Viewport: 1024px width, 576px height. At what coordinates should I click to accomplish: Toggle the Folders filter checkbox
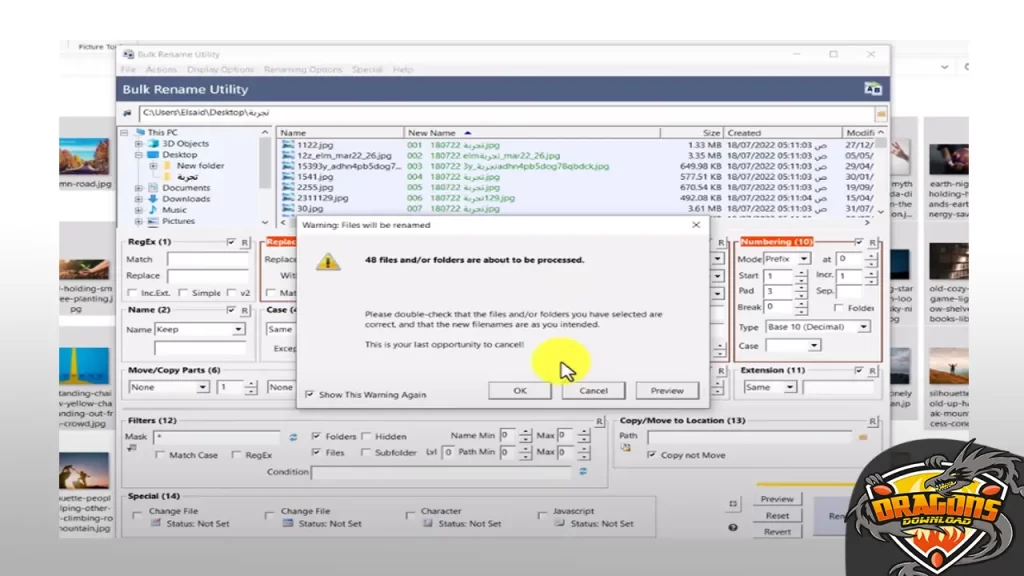[317, 437]
